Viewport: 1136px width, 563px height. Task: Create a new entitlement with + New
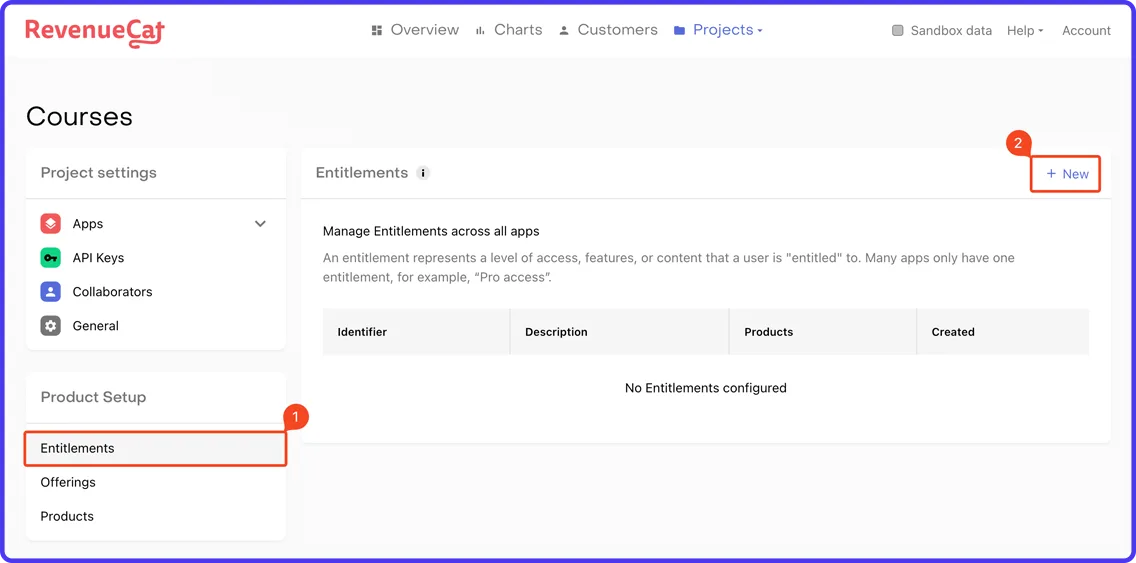(1066, 174)
